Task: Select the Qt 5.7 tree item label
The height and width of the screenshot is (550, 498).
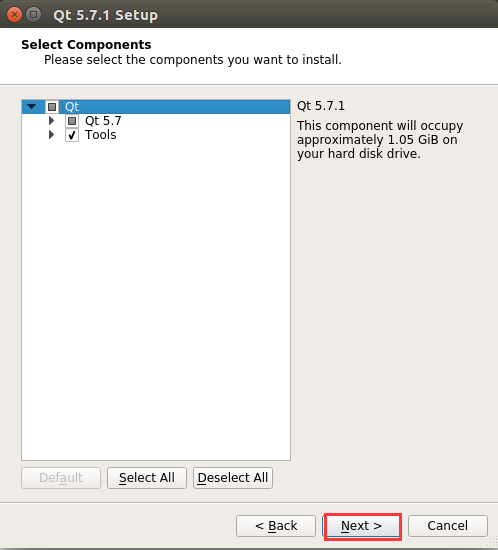Action: tap(103, 121)
